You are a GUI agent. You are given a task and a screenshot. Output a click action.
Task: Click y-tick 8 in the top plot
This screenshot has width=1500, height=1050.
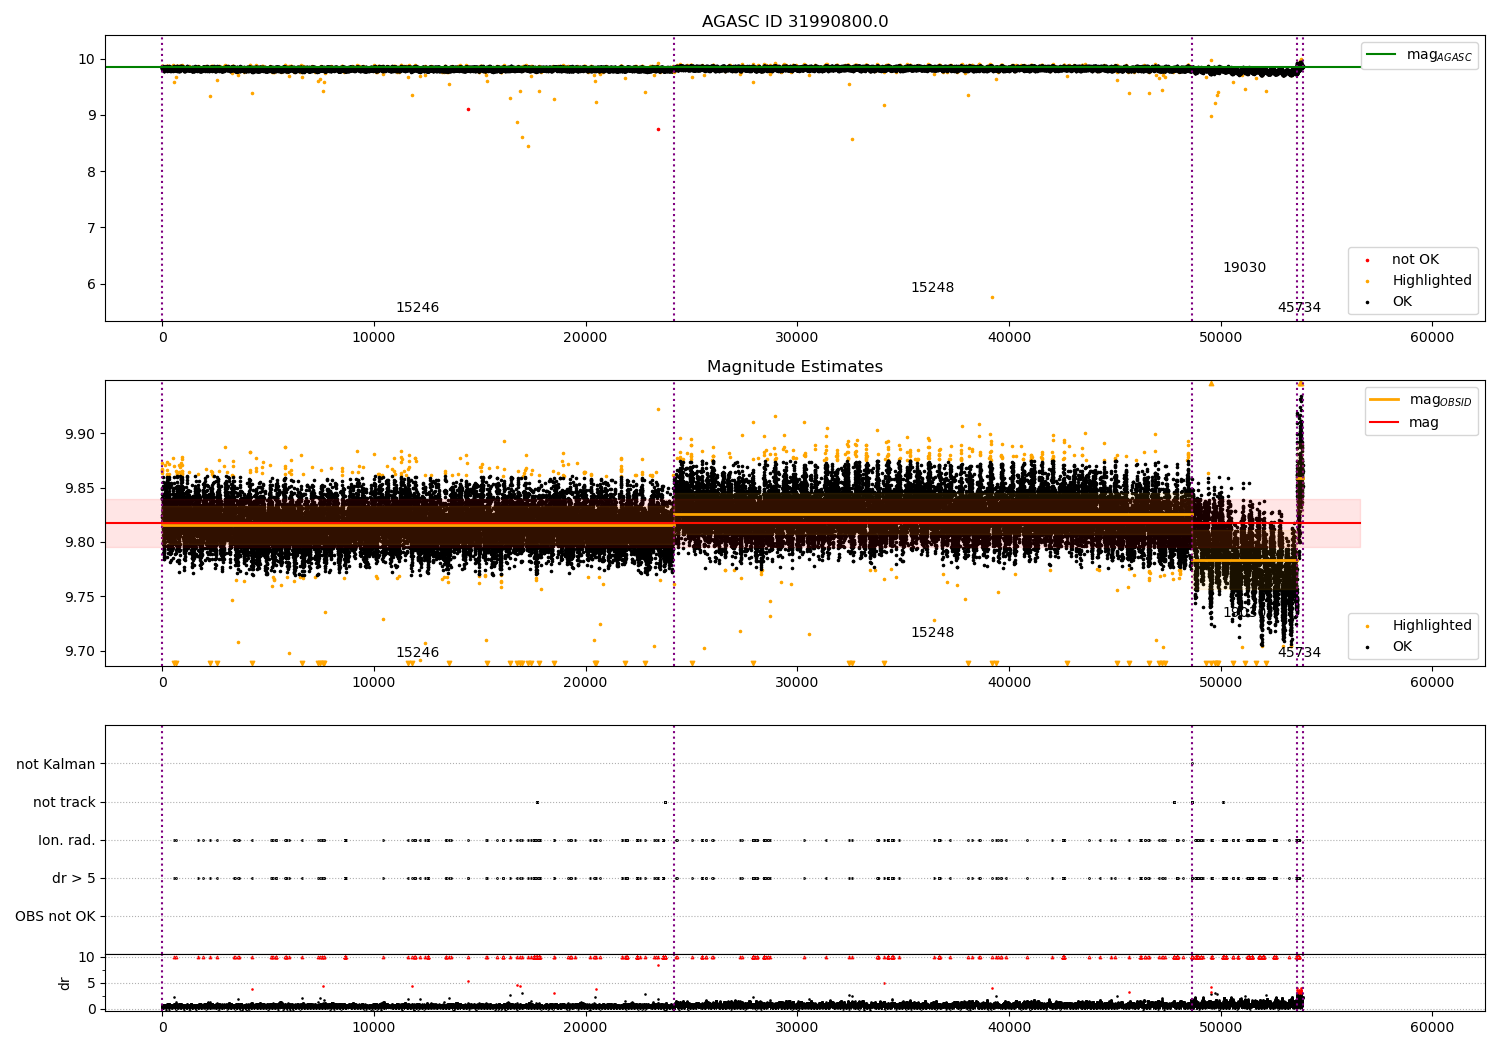click(x=91, y=172)
